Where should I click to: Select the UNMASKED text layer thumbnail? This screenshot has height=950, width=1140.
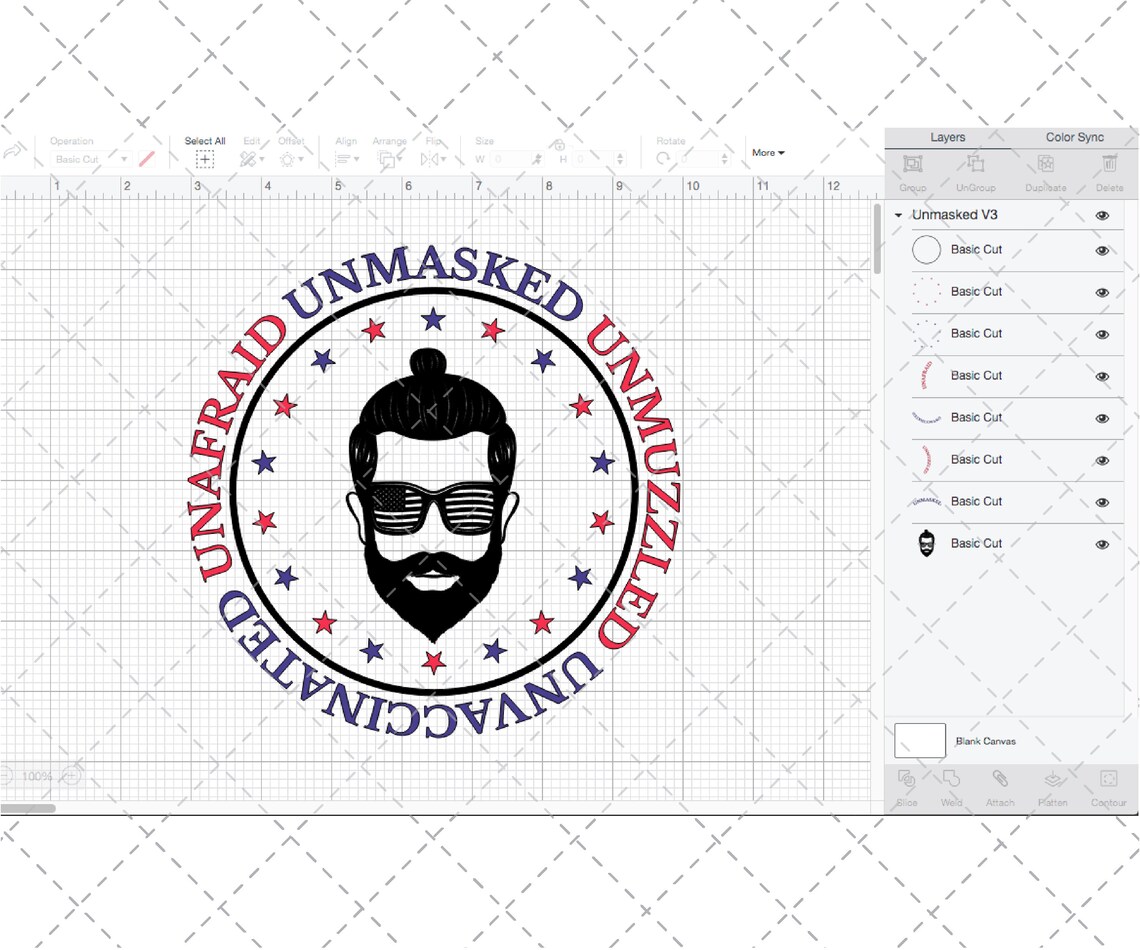click(926, 502)
